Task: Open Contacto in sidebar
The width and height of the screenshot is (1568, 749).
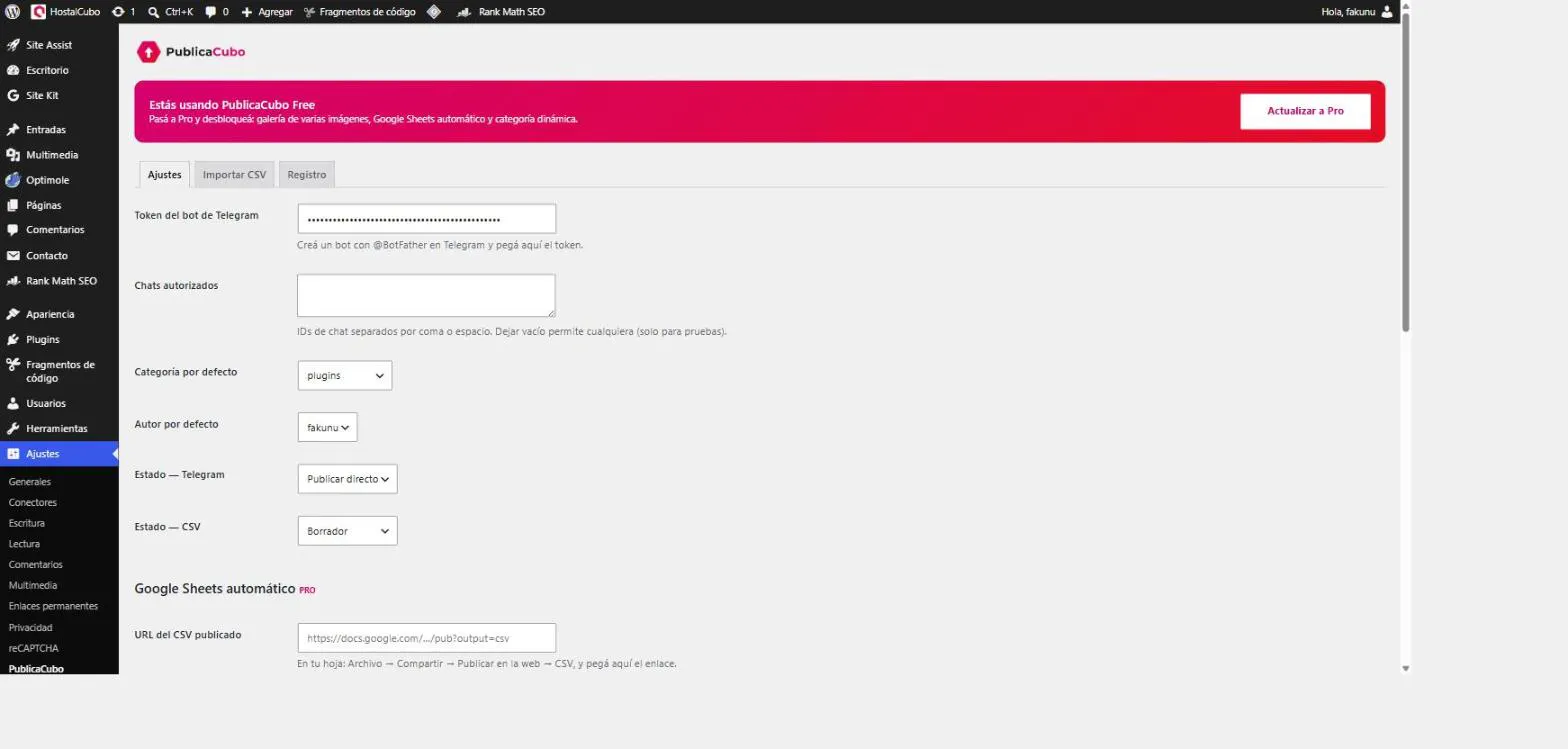Action: click(59, 255)
